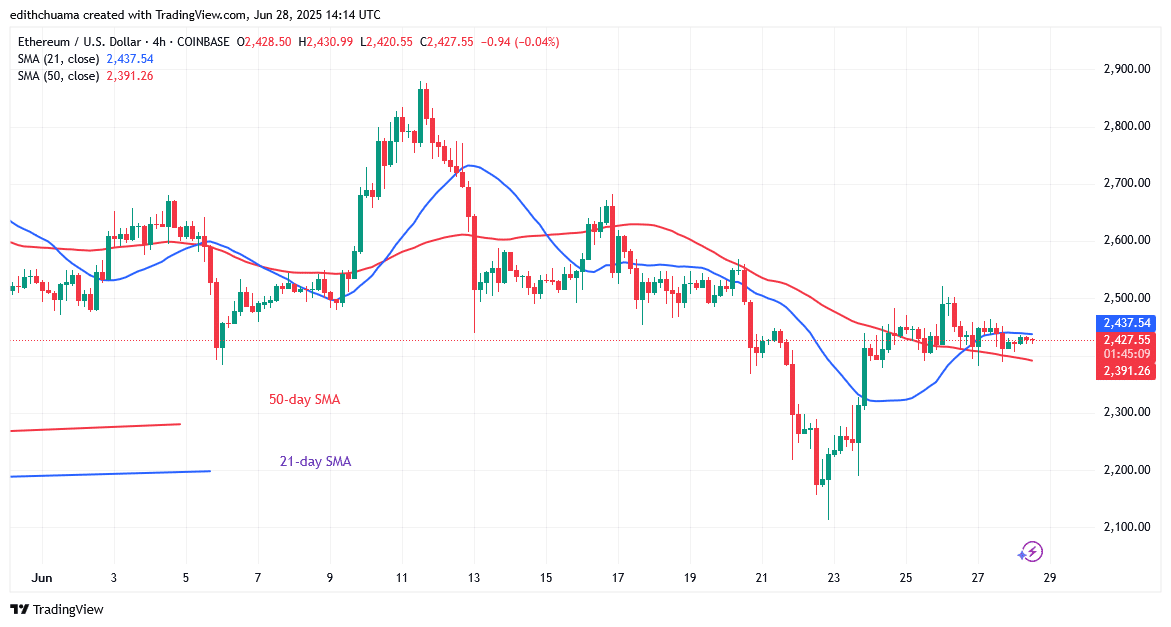The height and width of the screenshot is (627, 1171).
Task: Click the purple 21-day SMA text annotation
Action: 315,462
